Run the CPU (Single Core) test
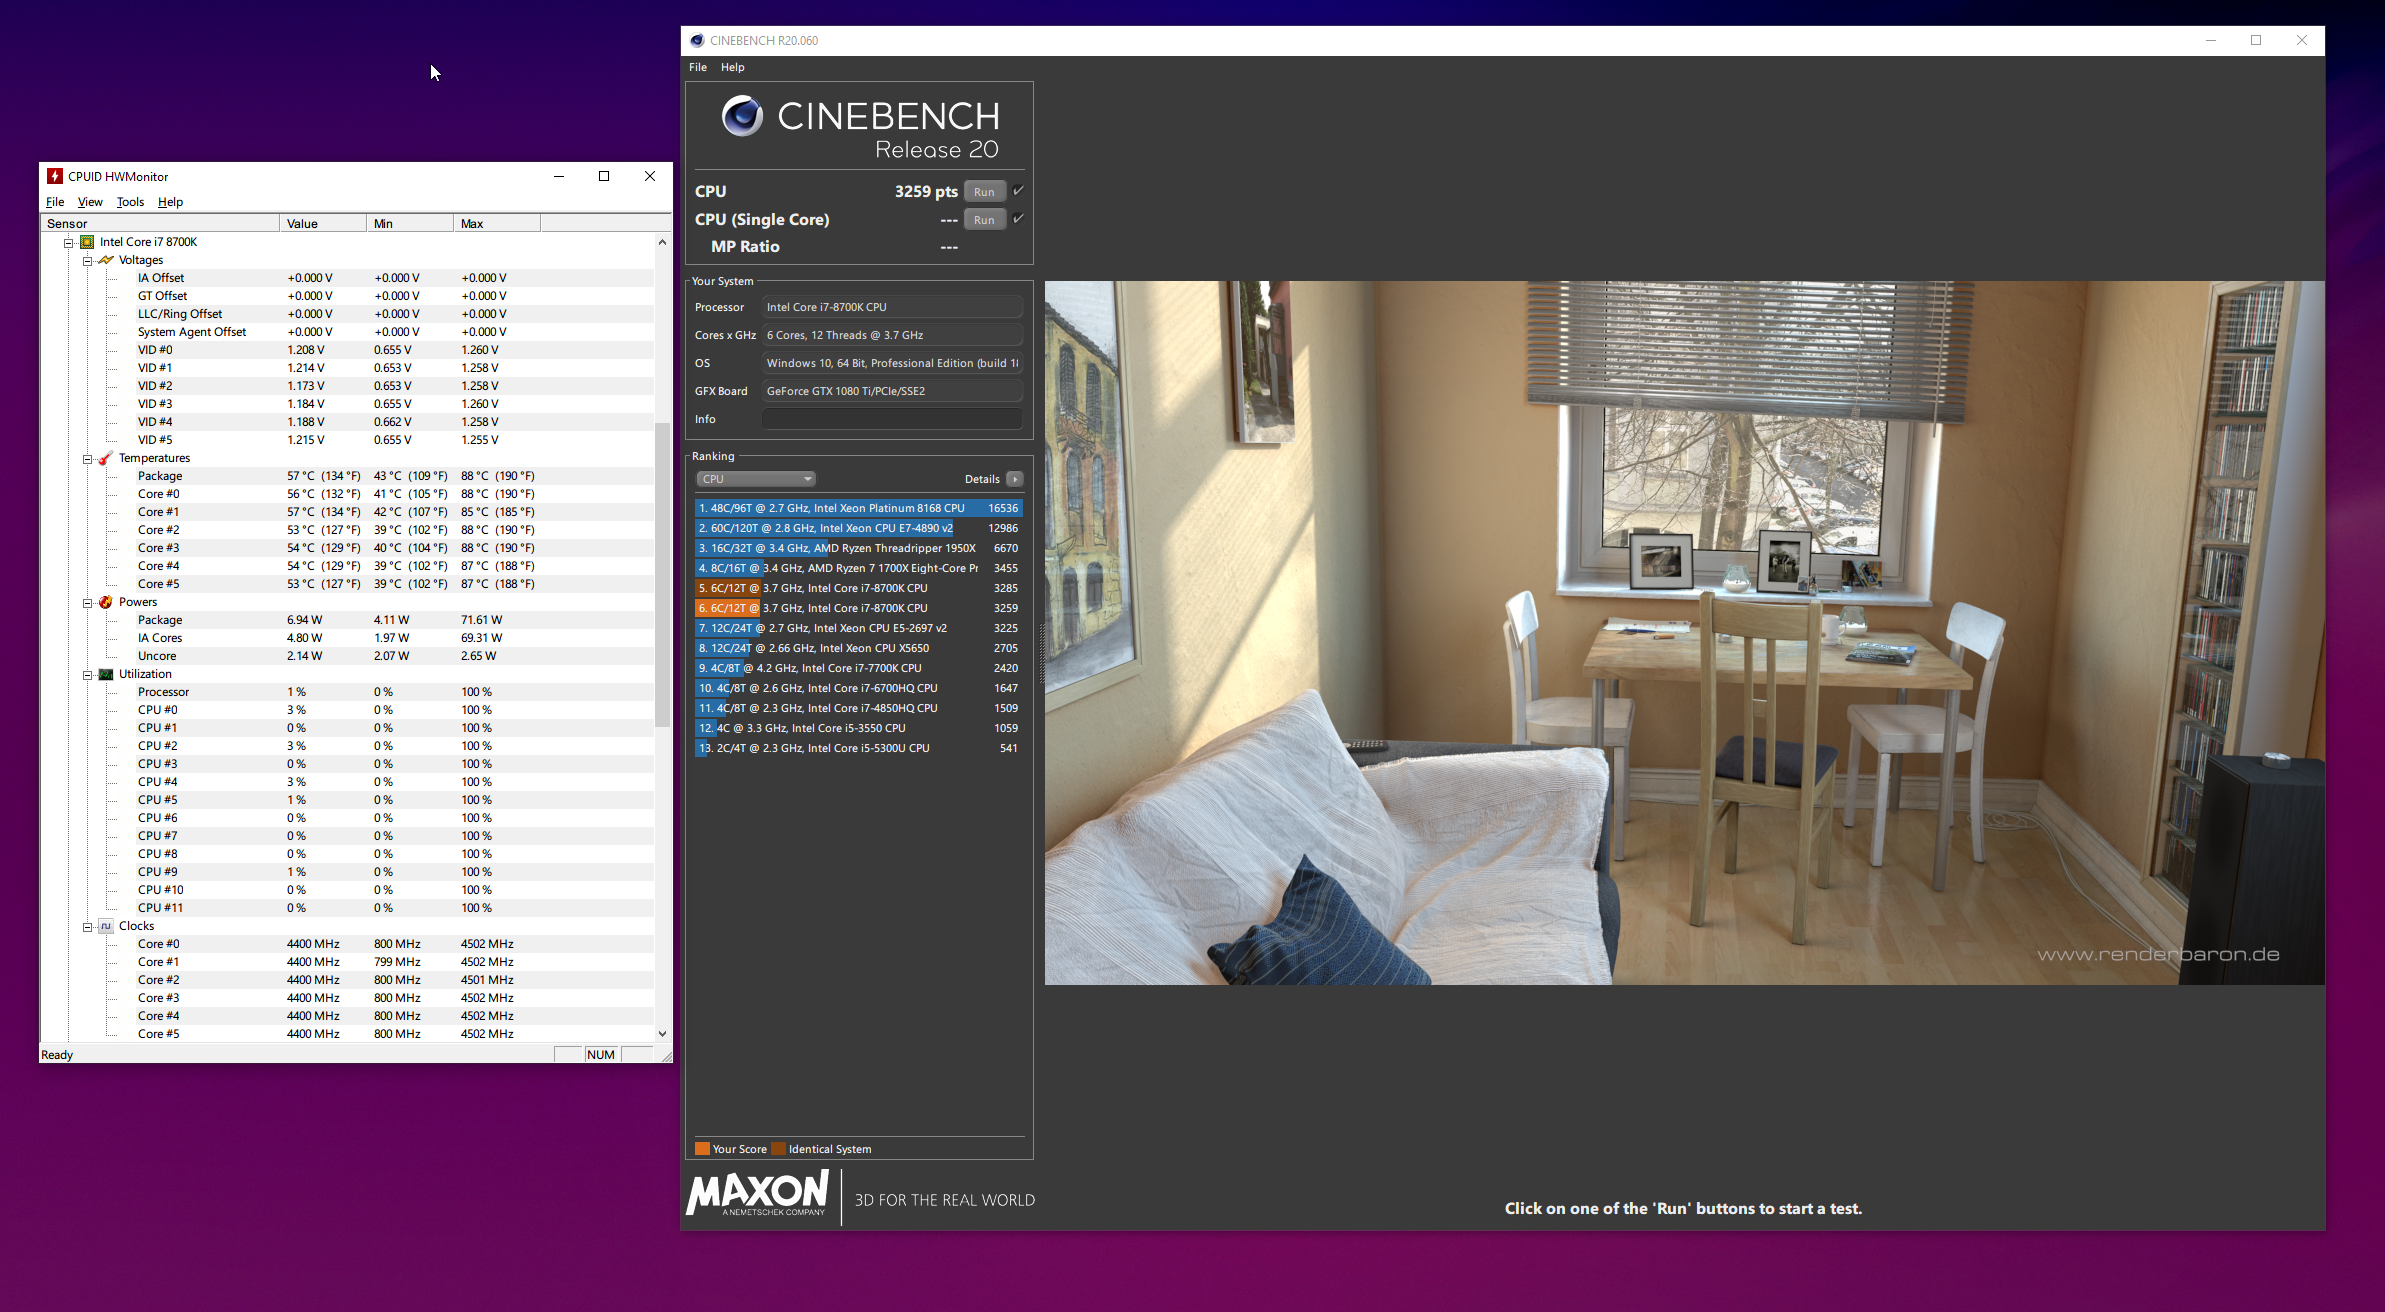Screen dimensions: 2385x1312 coord(985,220)
